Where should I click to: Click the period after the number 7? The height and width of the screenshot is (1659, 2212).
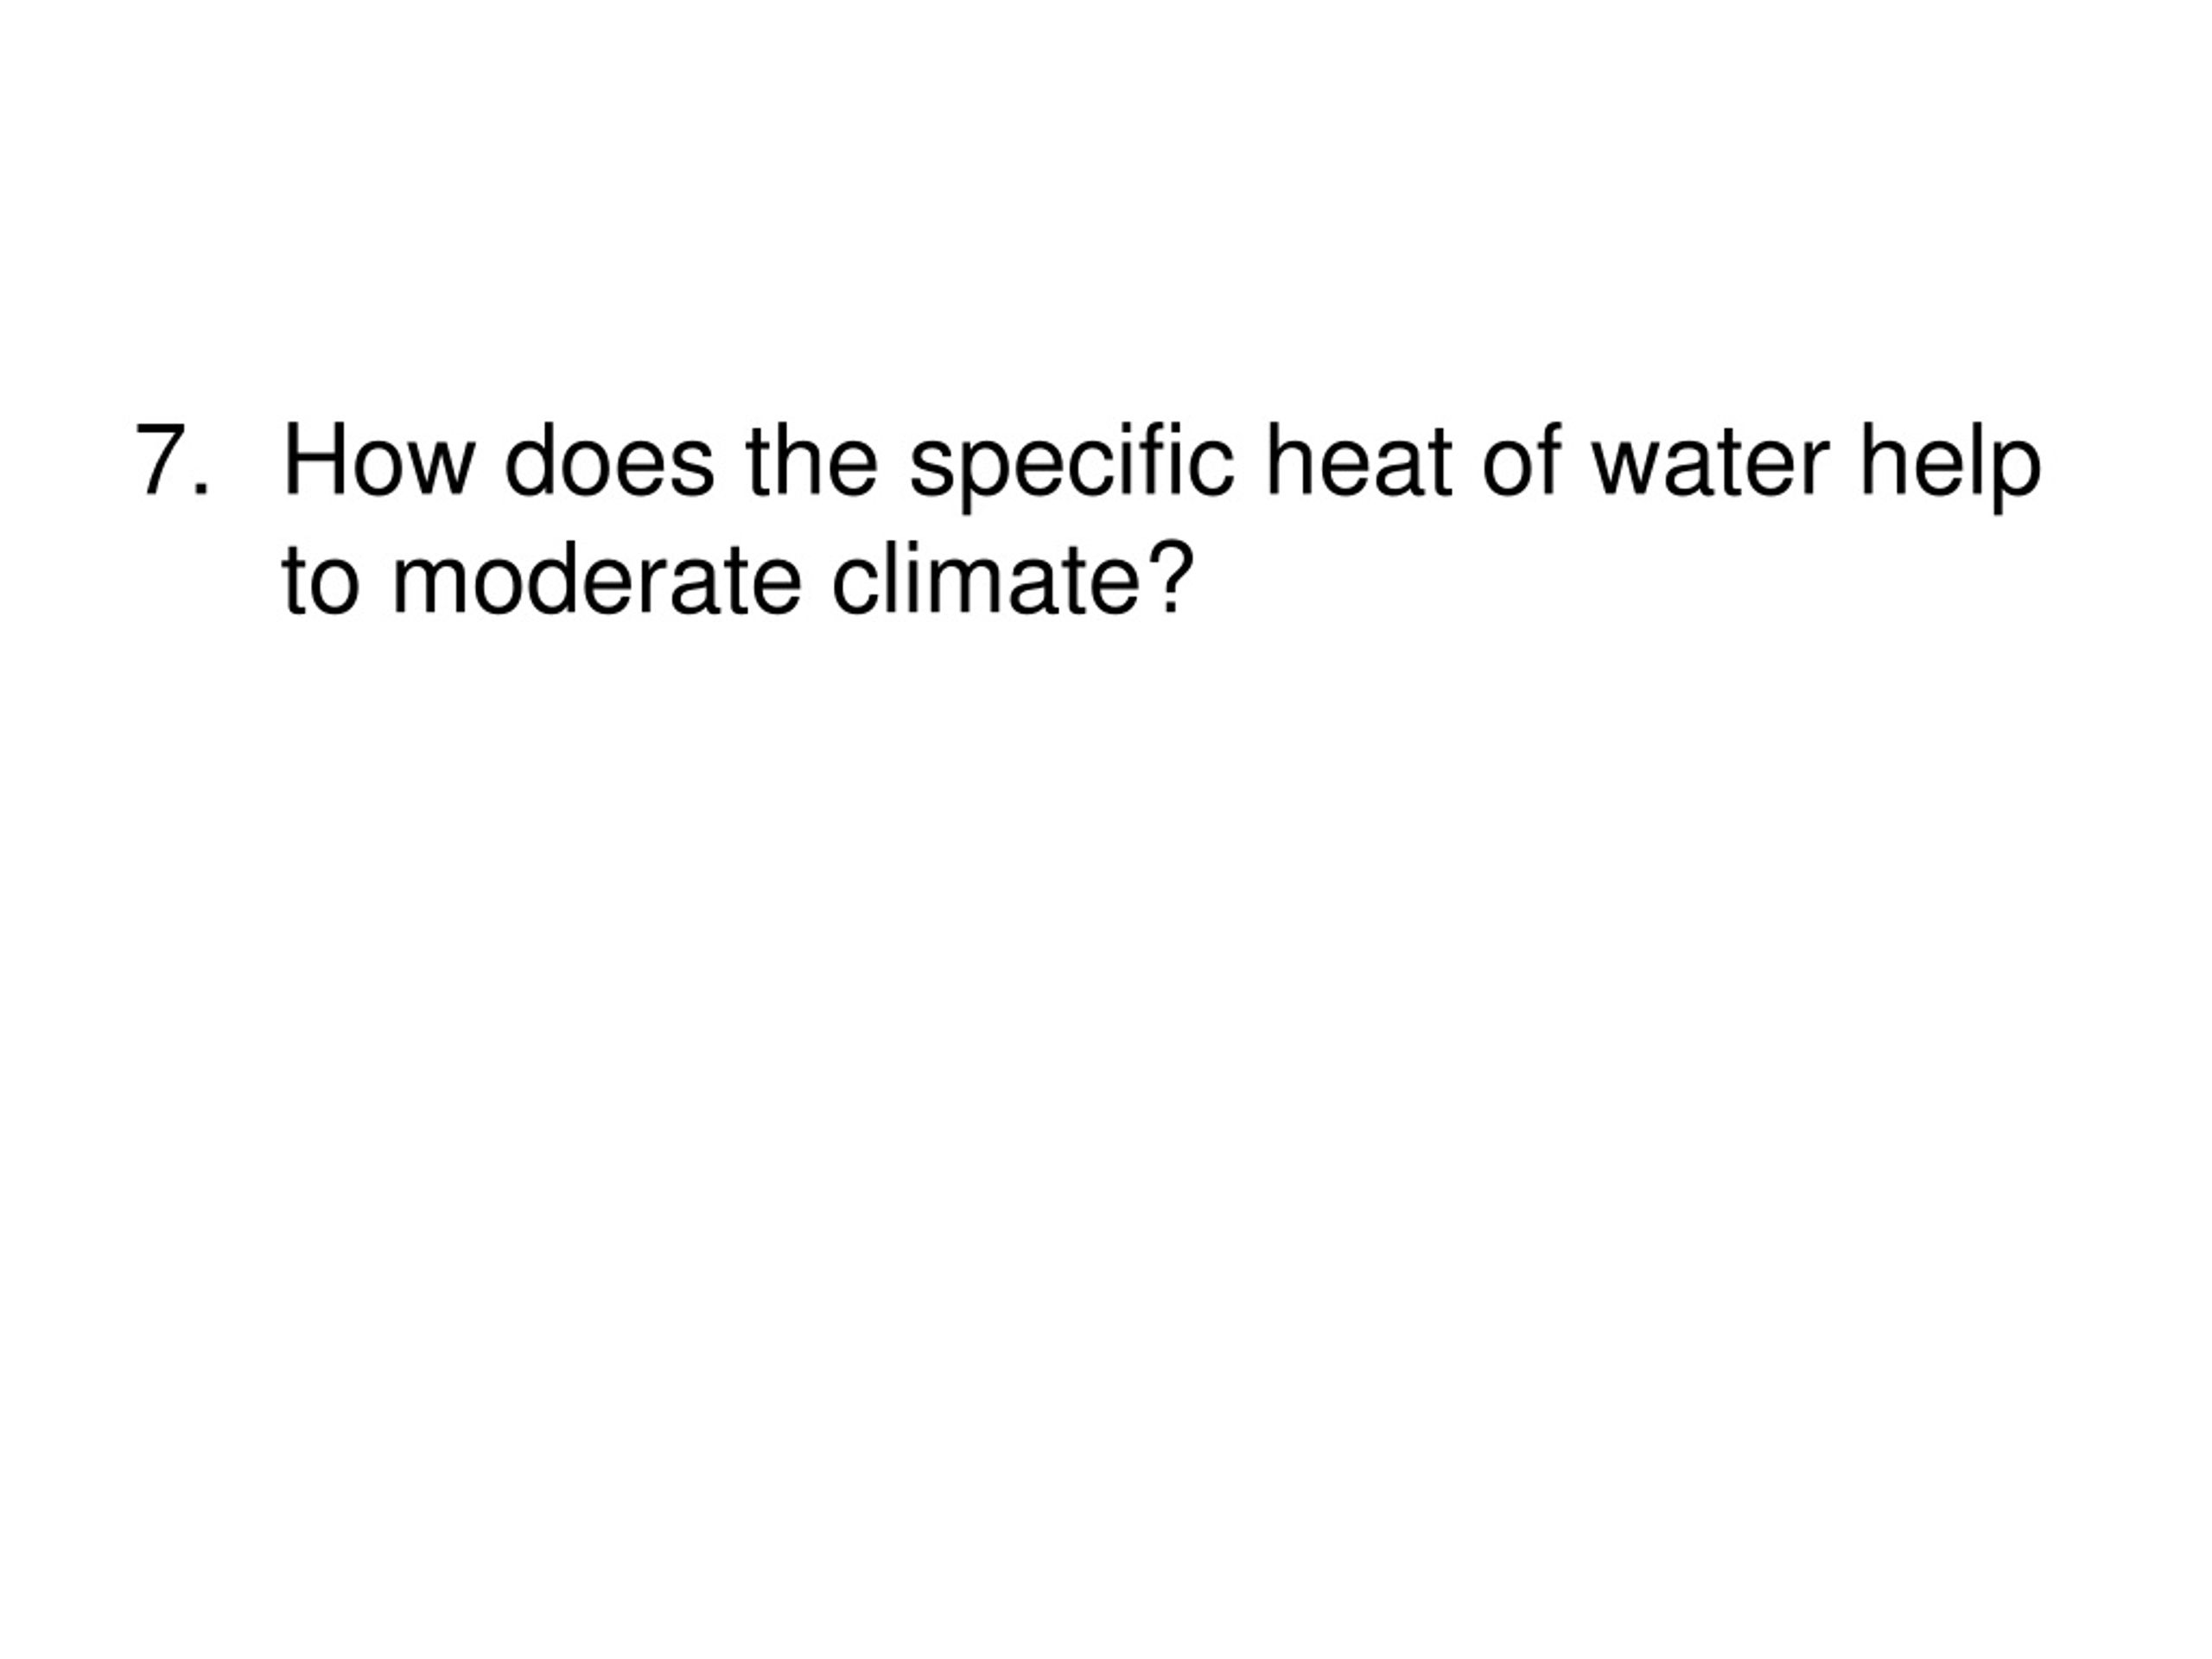203,489
